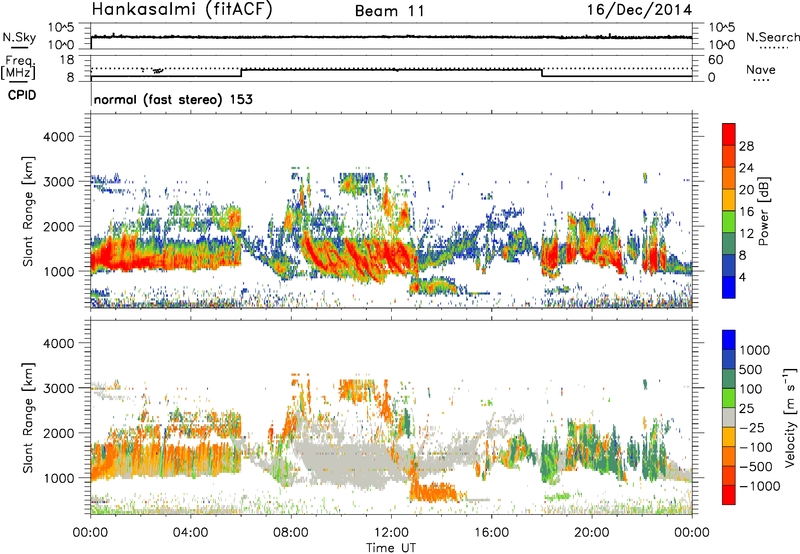Click the '16:00' time axis tick
The height and width of the screenshot is (554, 800).
(491, 533)
